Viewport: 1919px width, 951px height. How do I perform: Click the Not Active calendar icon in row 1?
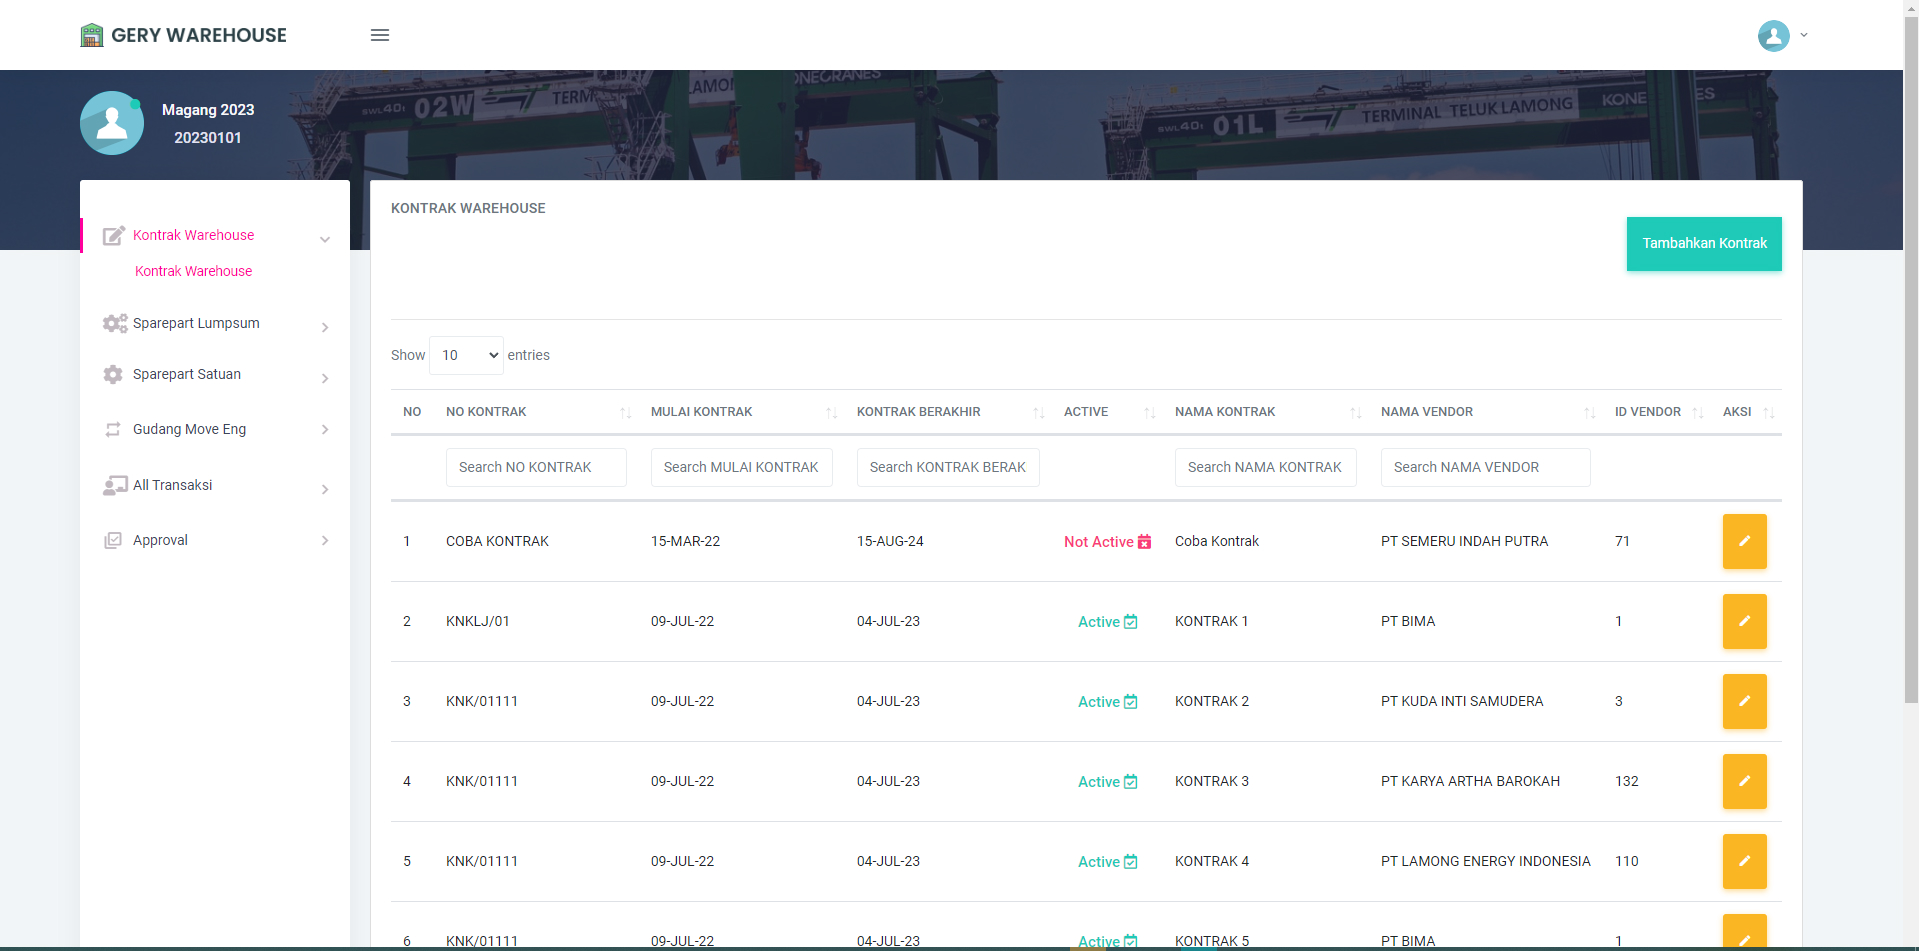(x=1145, y=542)
